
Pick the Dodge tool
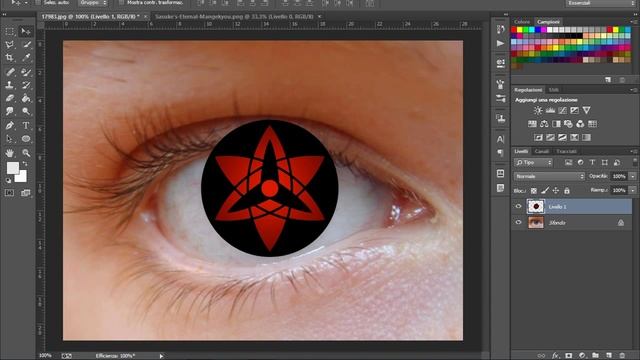tap(26, 111)
